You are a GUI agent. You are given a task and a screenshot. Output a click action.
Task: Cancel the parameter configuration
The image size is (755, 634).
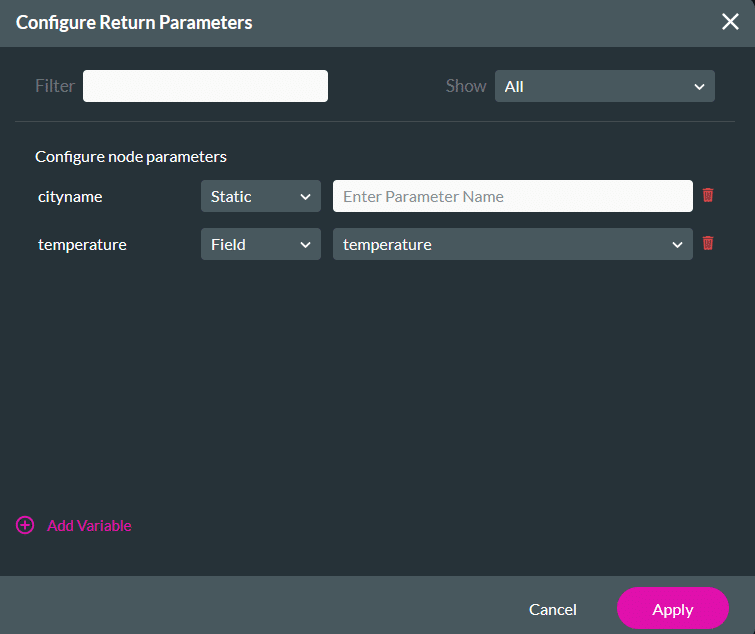coord(552,609)
